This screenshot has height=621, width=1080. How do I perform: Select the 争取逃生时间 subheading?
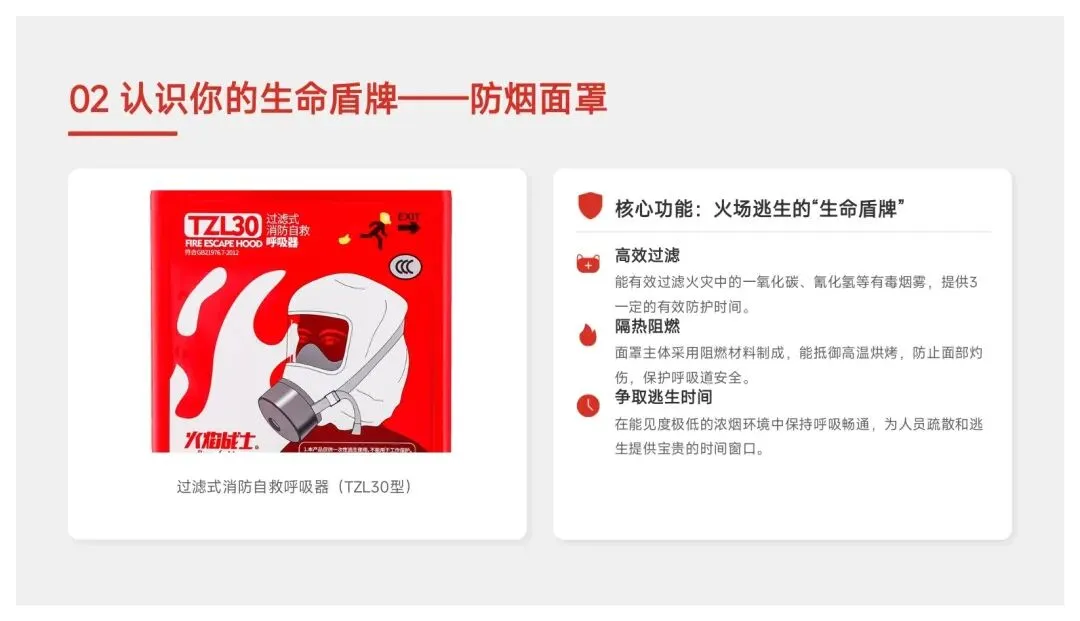tap(663, 397)
